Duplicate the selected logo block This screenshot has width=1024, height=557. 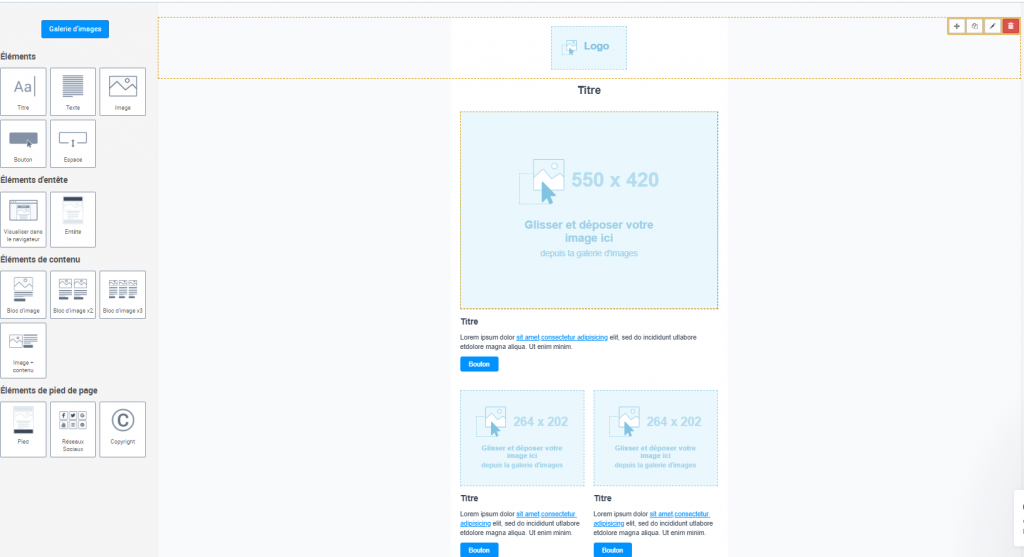pos(974,26)
